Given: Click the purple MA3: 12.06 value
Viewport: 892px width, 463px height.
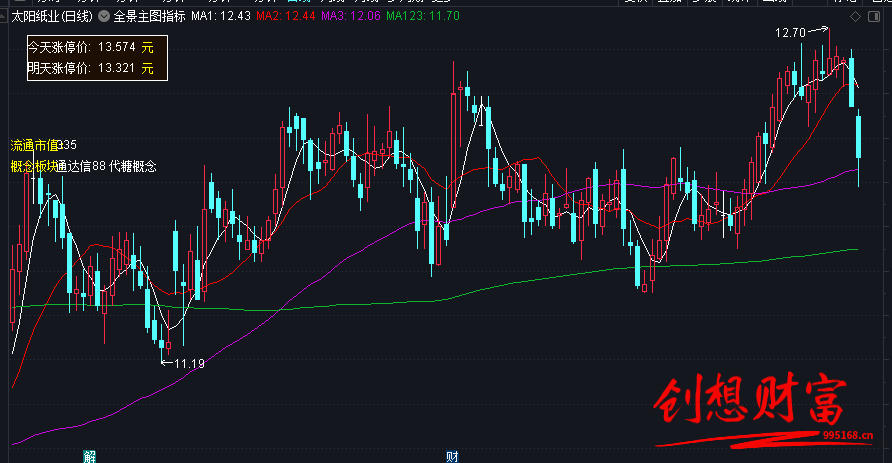Looking at the screenshot, I should [x=350, y=16].
